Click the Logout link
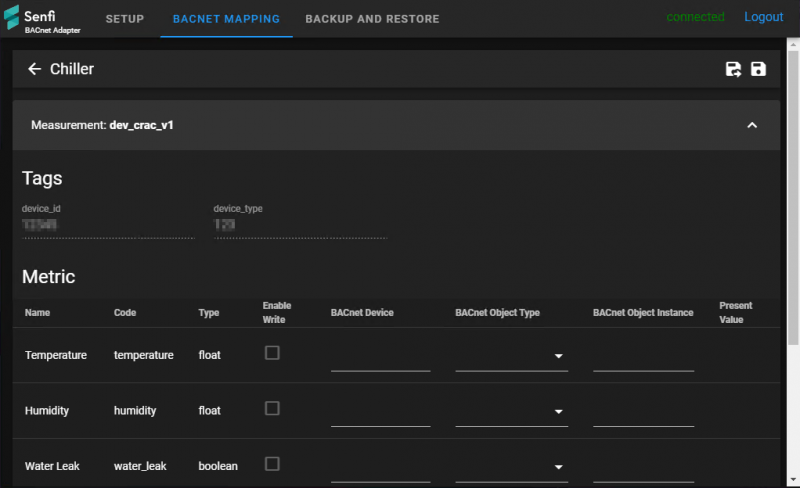The width and height of the screenshot is (800, 488). click(x=763, y=17)
